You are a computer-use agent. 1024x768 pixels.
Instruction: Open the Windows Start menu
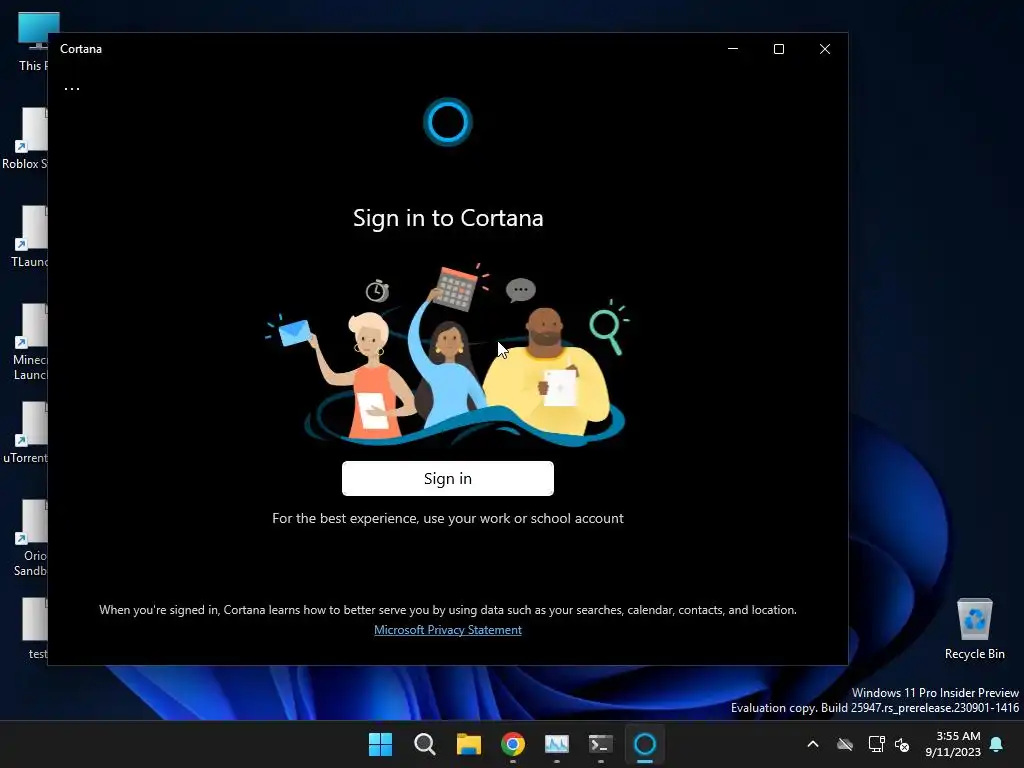380,744
